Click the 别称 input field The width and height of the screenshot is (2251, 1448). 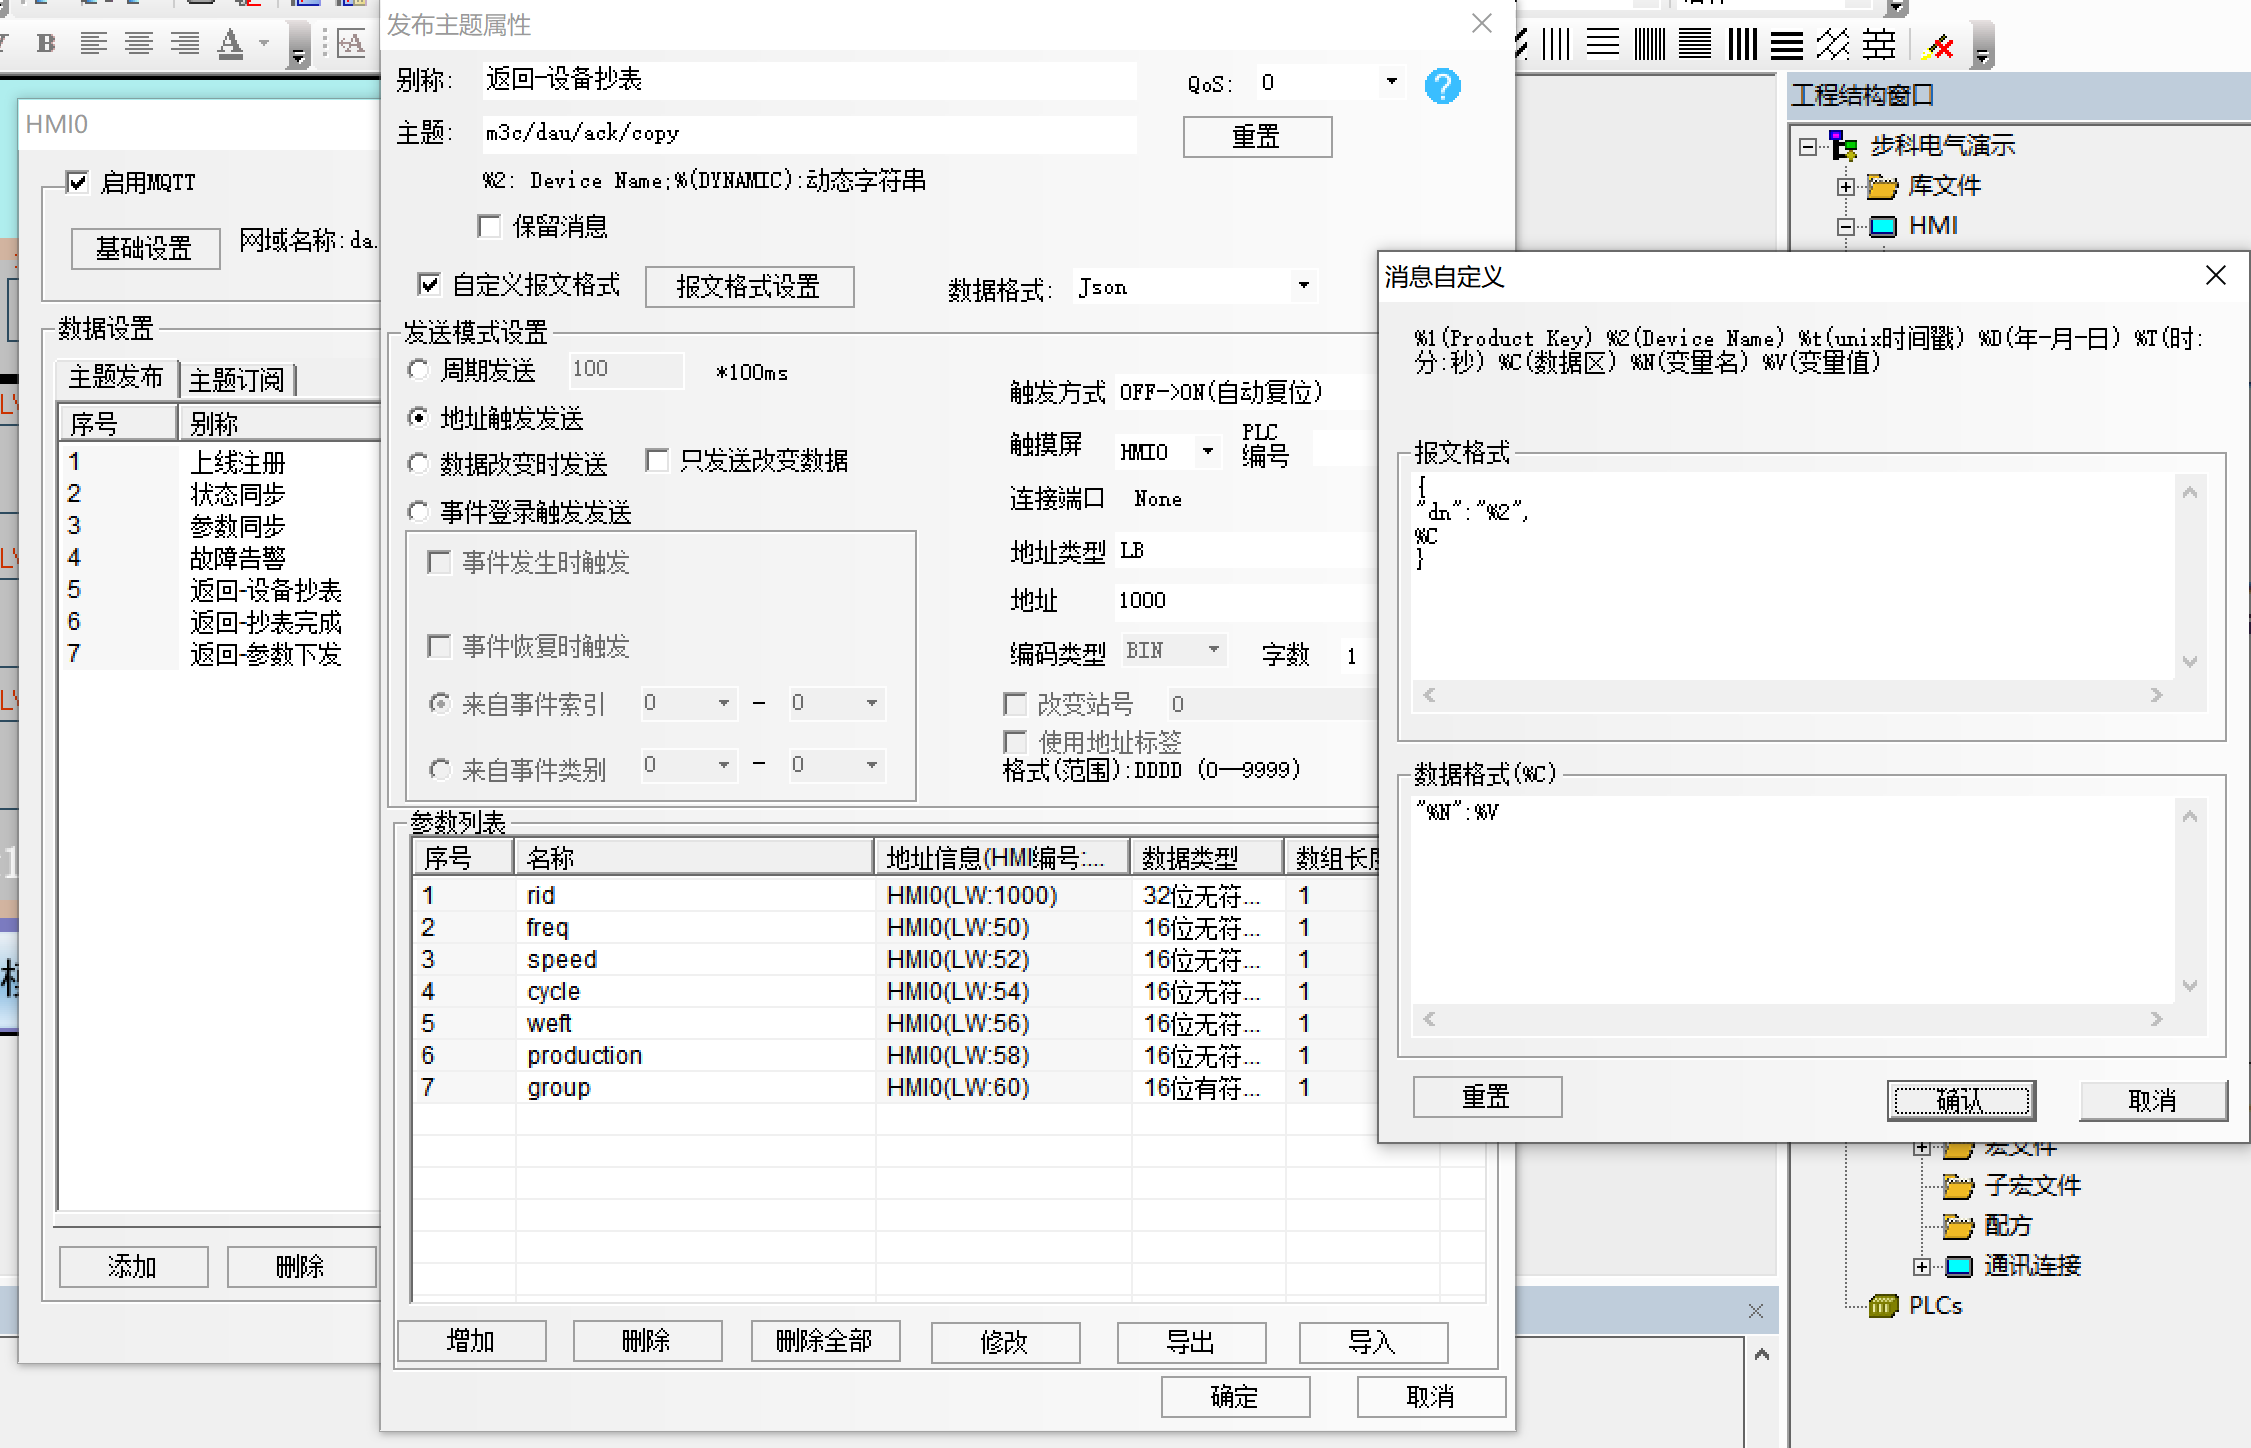pos(809,80)
